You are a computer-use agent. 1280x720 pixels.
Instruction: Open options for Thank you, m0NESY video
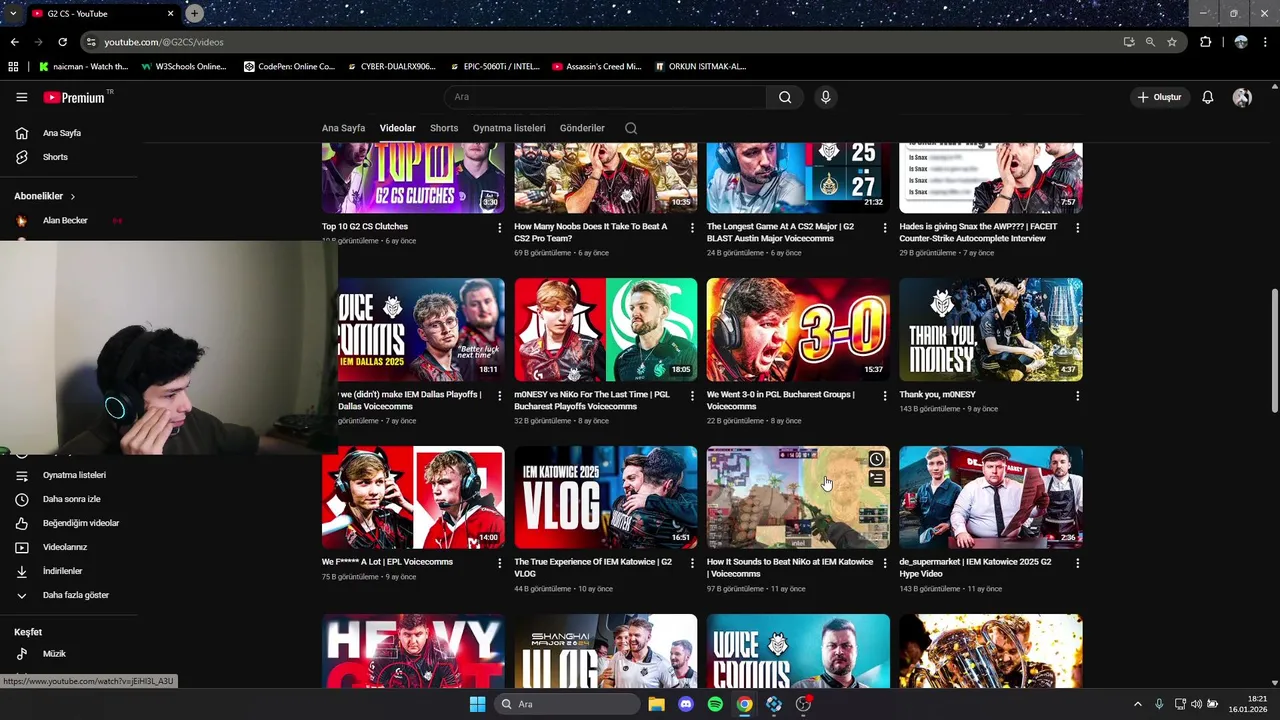[1077, 396]
